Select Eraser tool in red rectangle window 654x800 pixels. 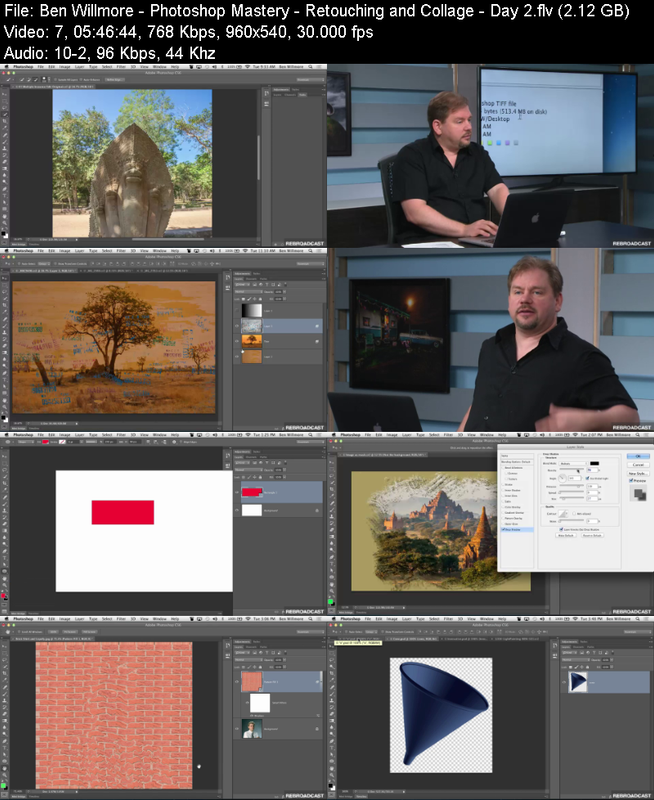coord(5,524)
